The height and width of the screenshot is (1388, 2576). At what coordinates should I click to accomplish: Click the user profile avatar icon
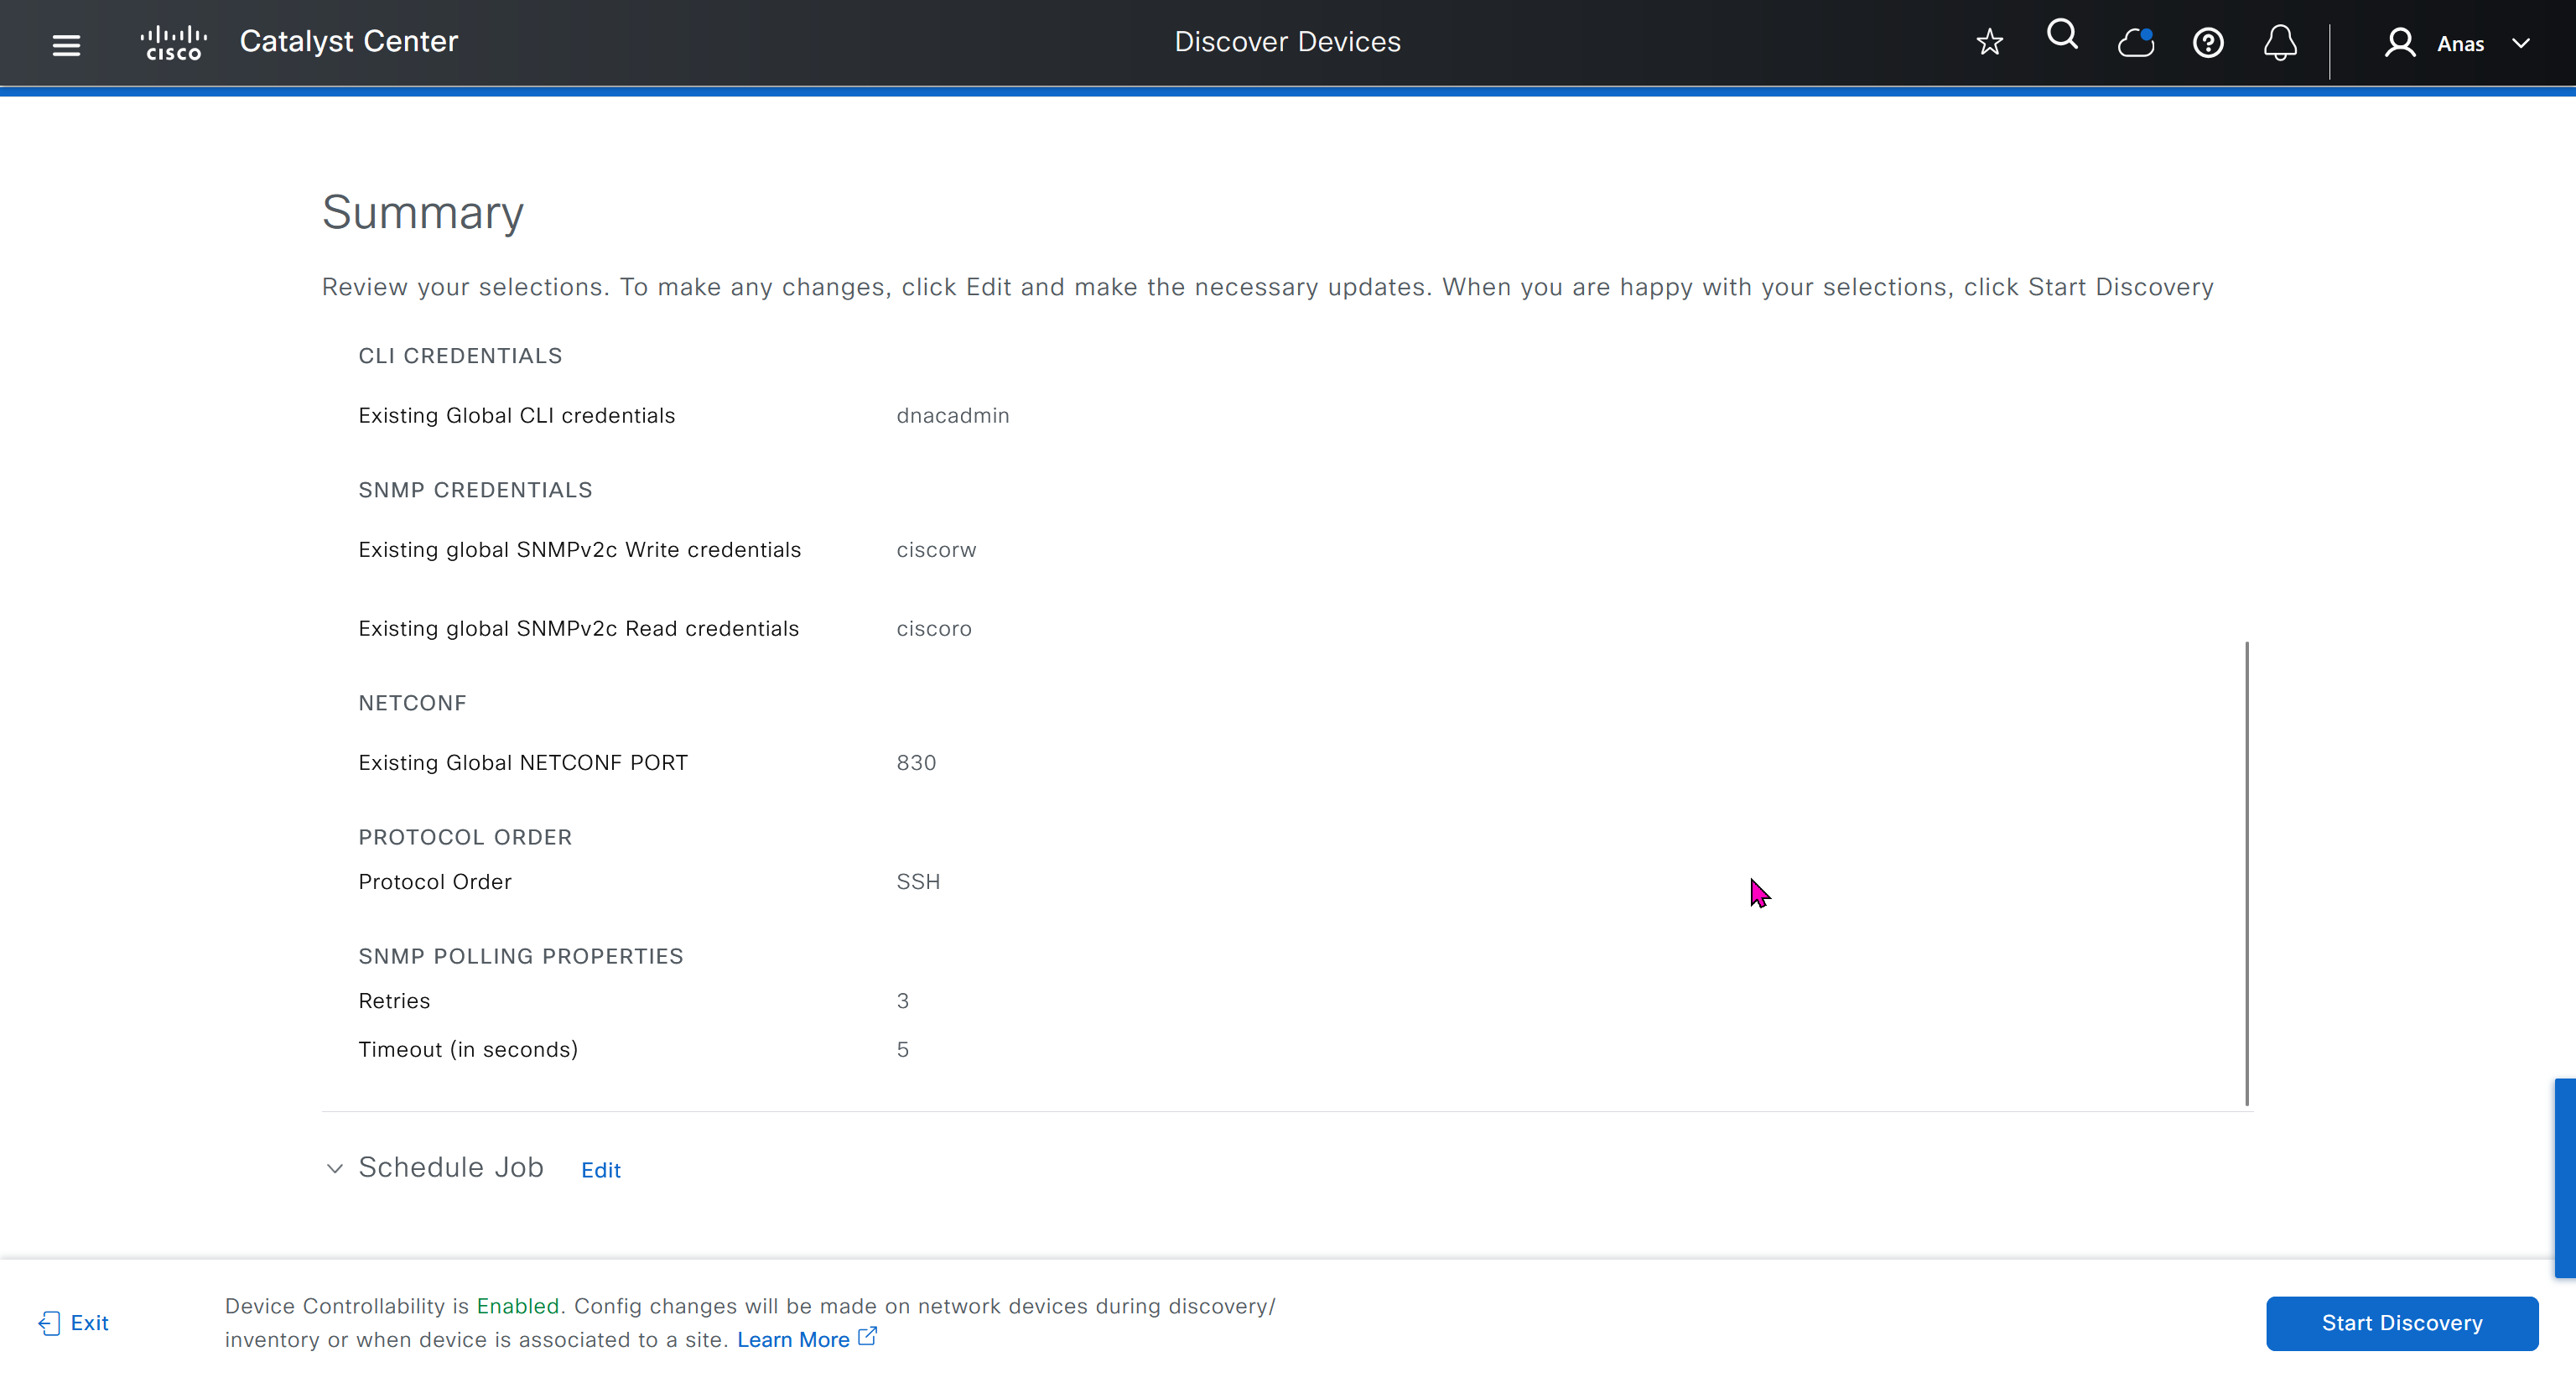pyautogui.click(x=2399, y=43)
